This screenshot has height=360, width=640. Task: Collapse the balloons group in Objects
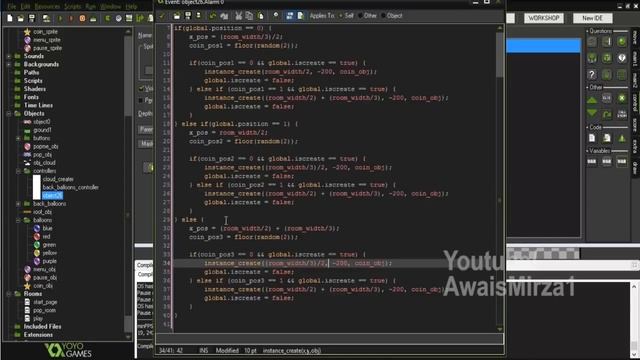pos(18,220)
